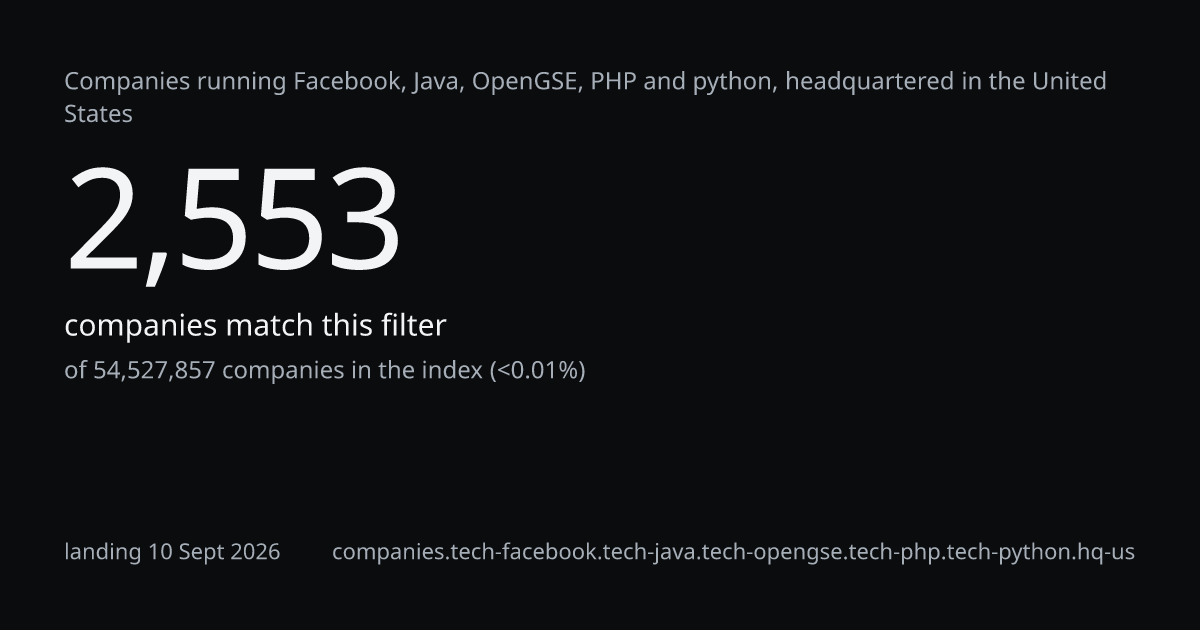Click the hq-us suffix in the slug
Screen dimensions: 1200x630
tap(1106, 553)
